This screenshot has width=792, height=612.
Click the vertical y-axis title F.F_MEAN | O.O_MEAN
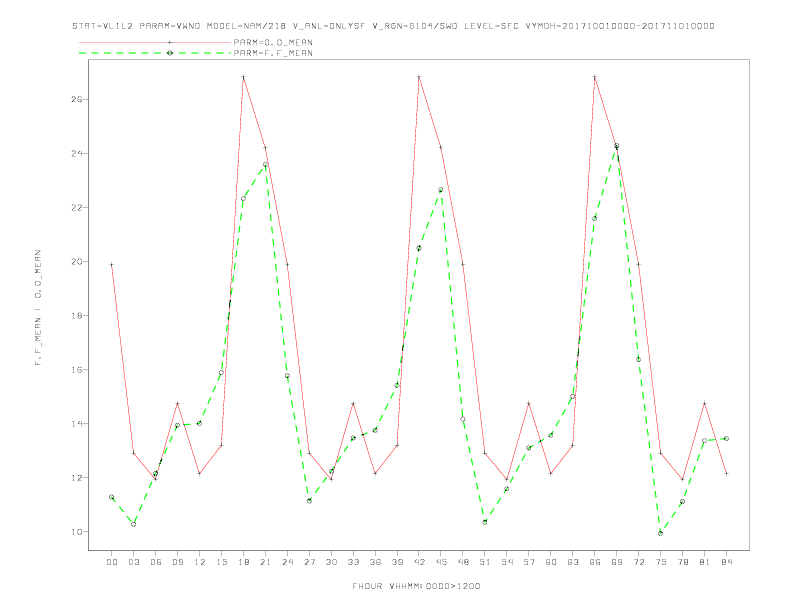38,308
